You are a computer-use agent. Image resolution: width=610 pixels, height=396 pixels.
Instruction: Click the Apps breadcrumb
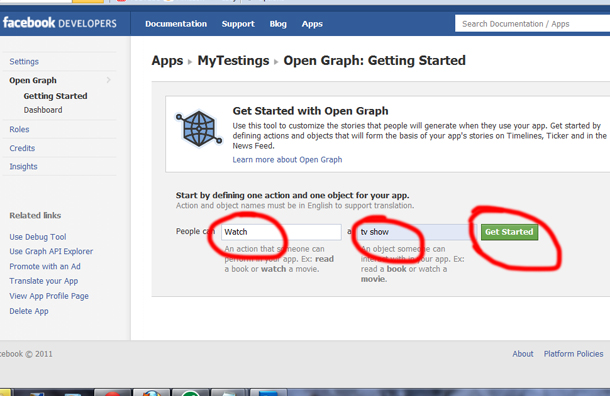167,61
